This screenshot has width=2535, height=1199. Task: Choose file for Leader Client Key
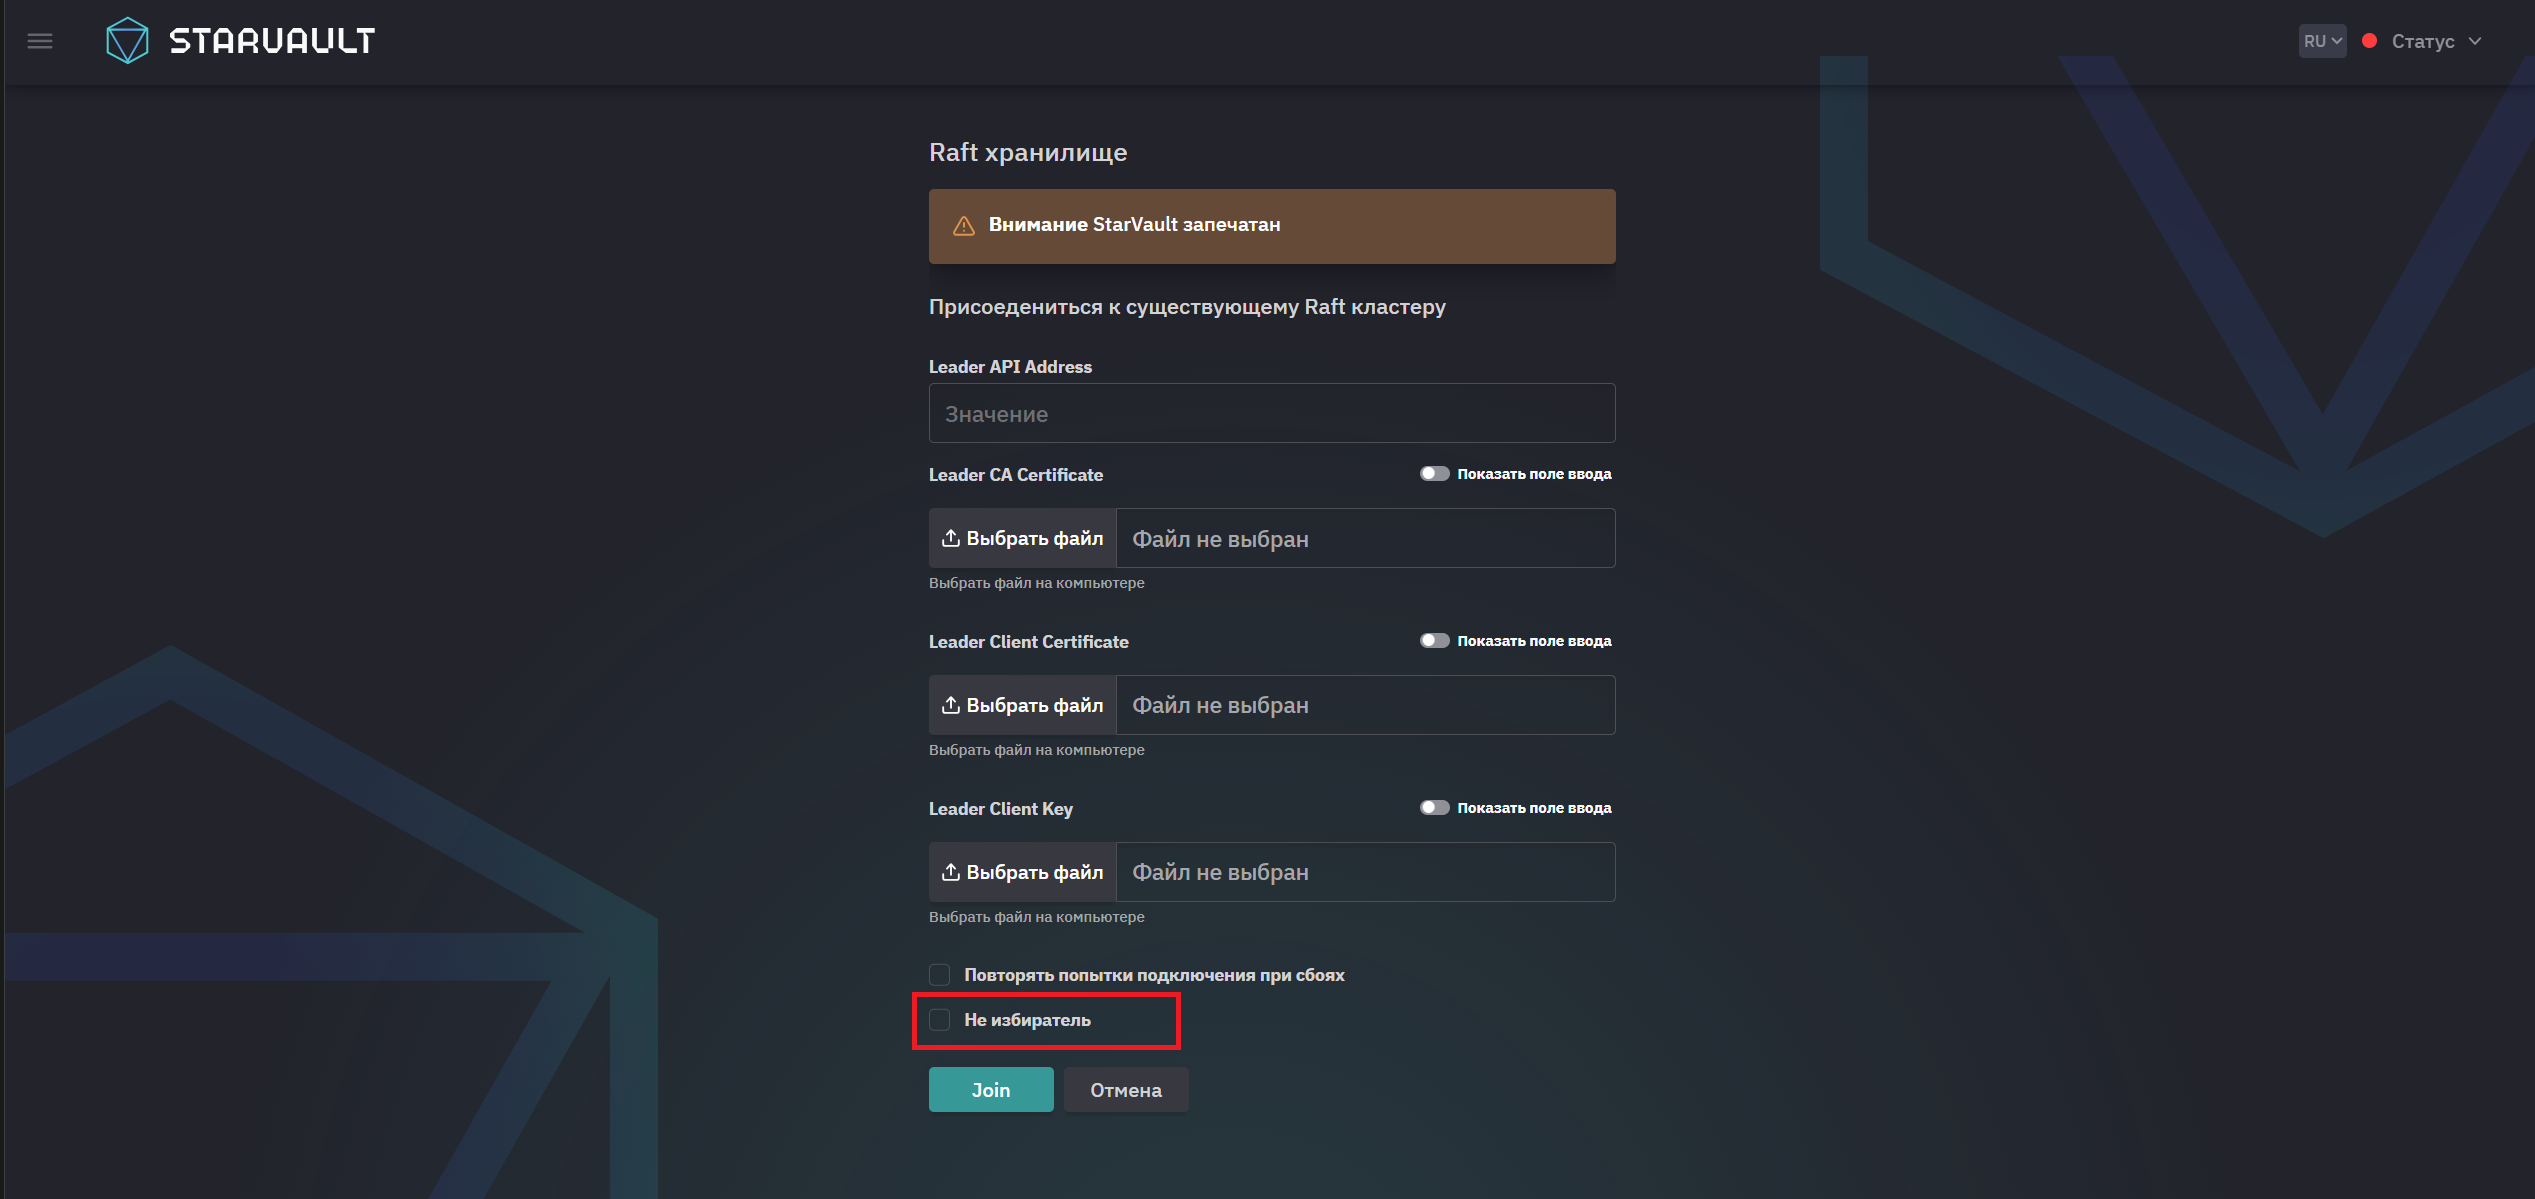1022,872
